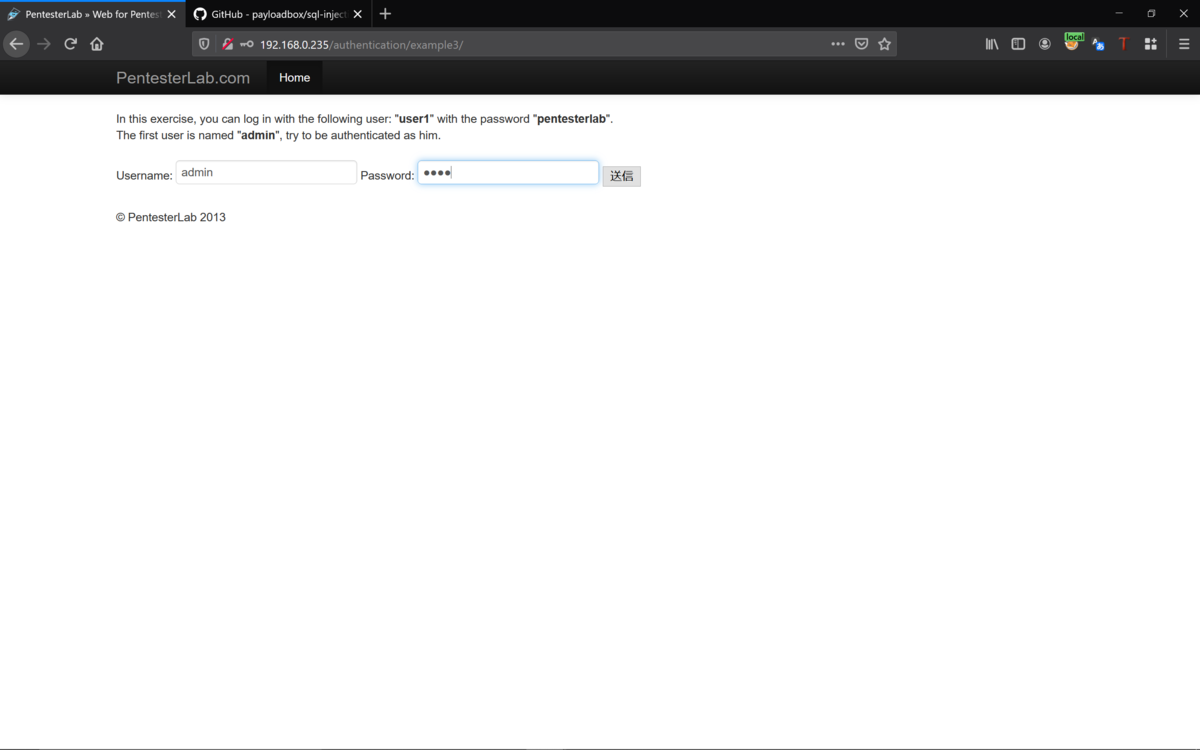Close the PentesterLab tab
Screen dimensions: 1200x750
171,14
